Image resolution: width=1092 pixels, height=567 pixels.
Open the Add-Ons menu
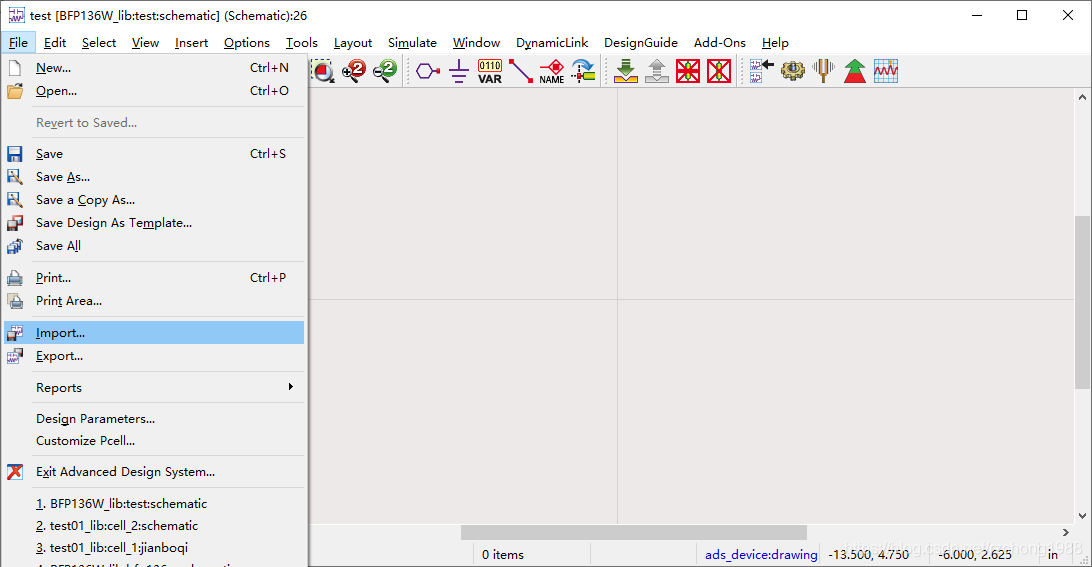tap(719, 43)
